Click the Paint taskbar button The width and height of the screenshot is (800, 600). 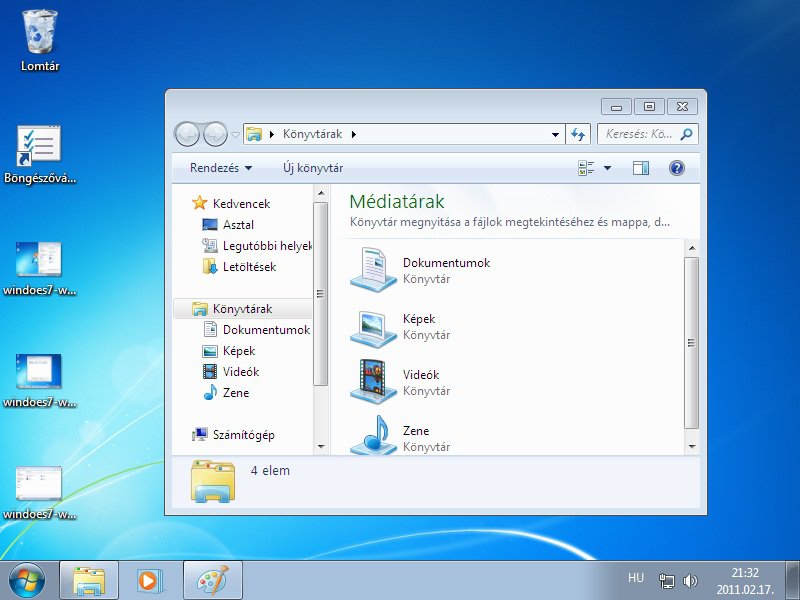pyautogui.click(x=213, y=580)
